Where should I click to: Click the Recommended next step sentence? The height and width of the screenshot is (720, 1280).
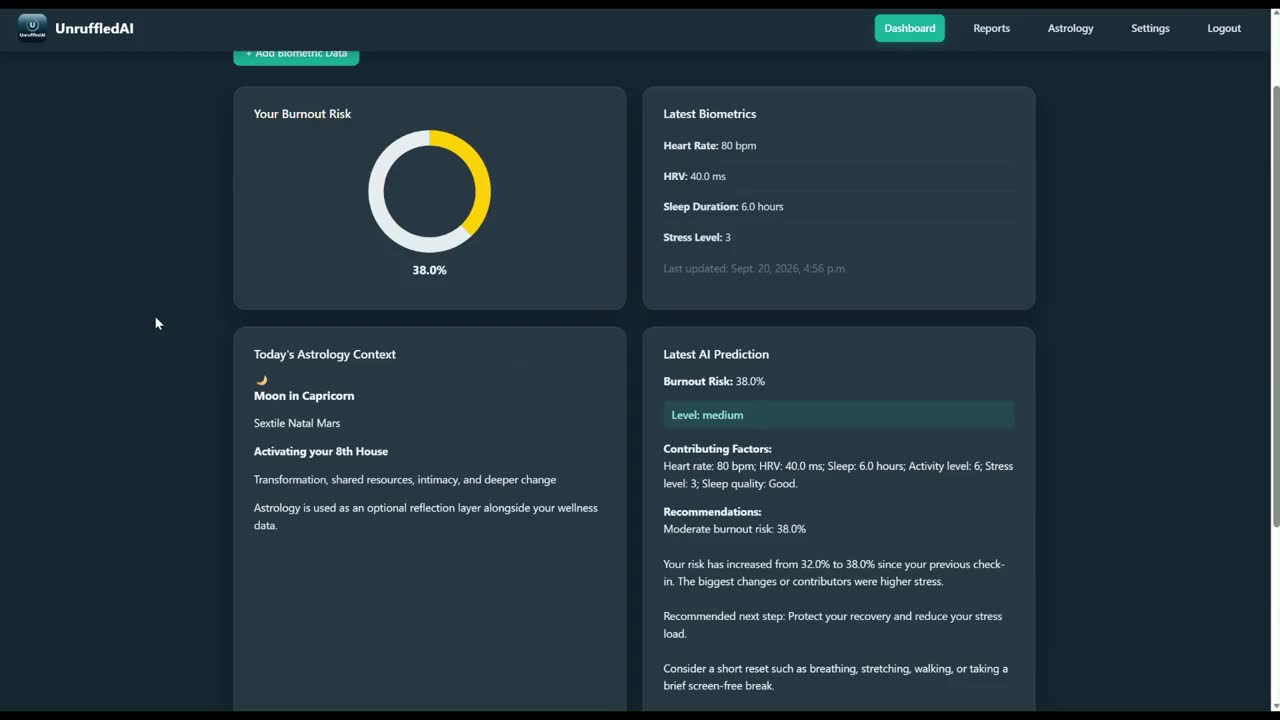[833, 625]
